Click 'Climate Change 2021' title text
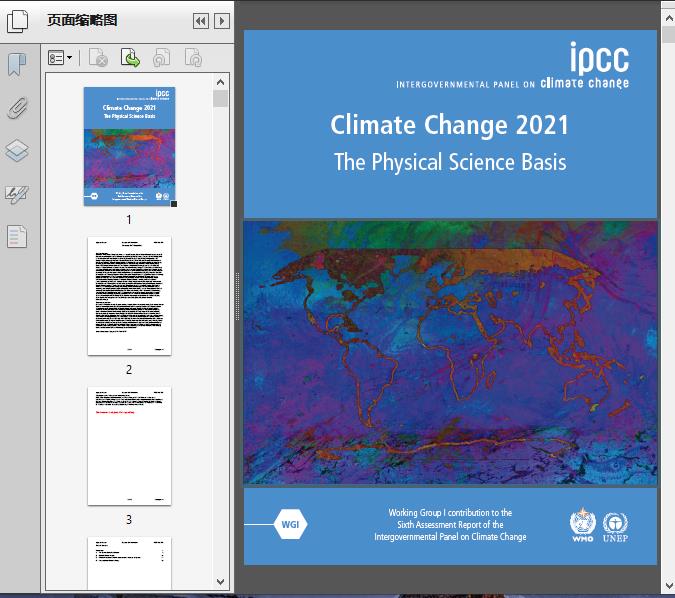 449,125
